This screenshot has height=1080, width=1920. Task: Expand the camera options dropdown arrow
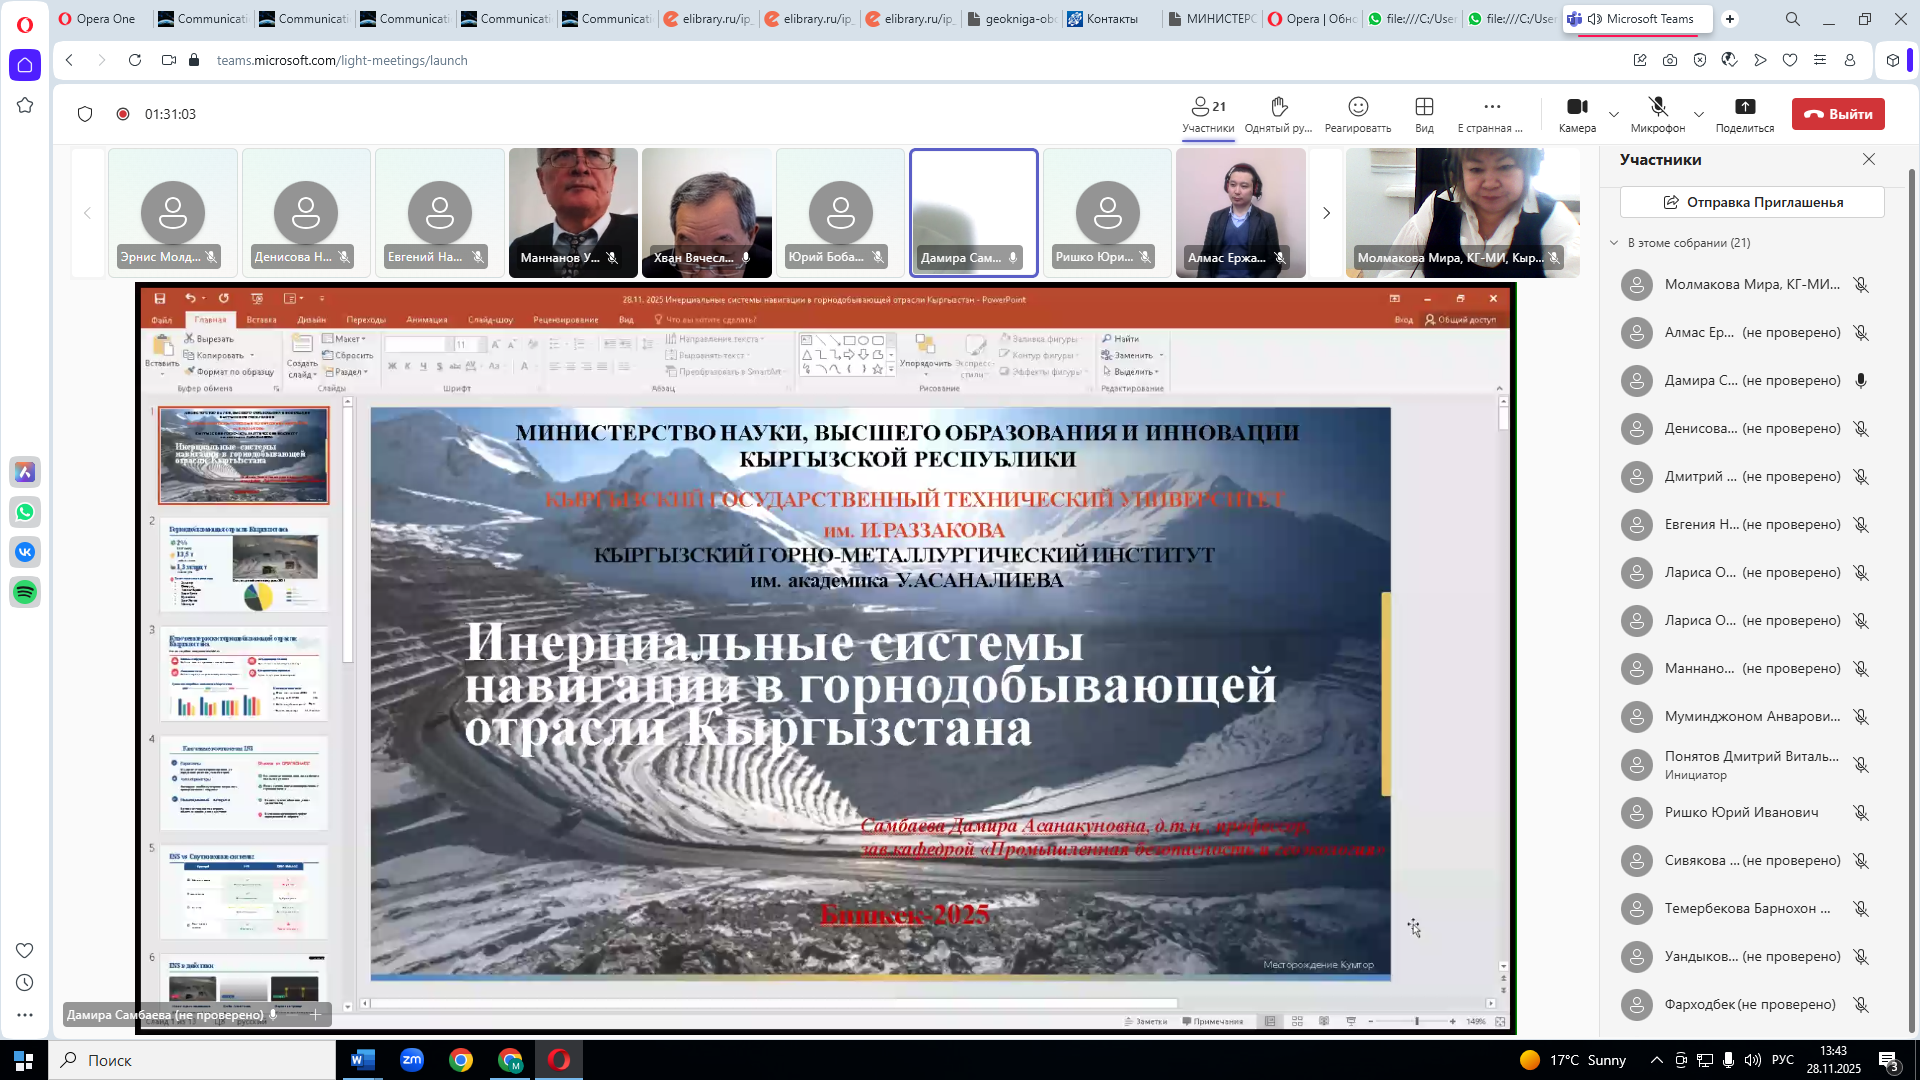[1613, 114]
